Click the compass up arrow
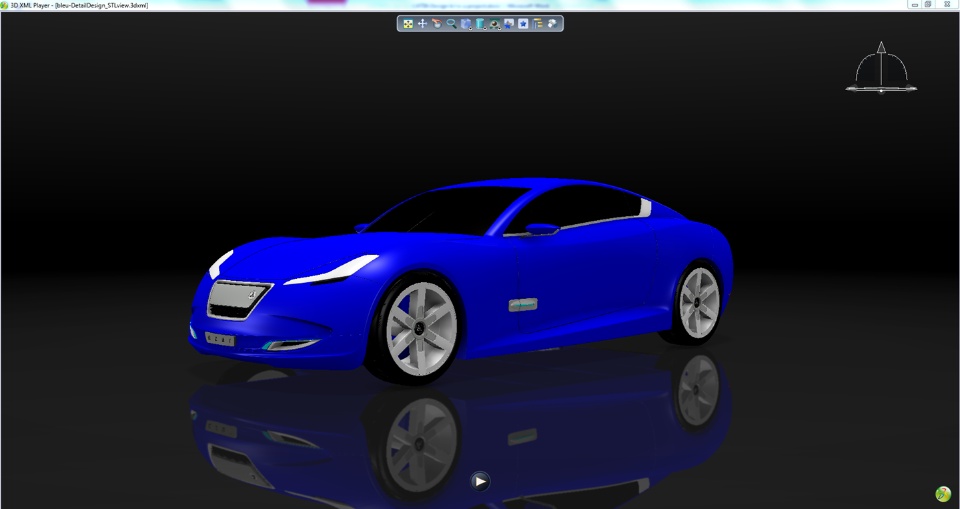The width and height of the screenshot is (960, 509). 881,48
